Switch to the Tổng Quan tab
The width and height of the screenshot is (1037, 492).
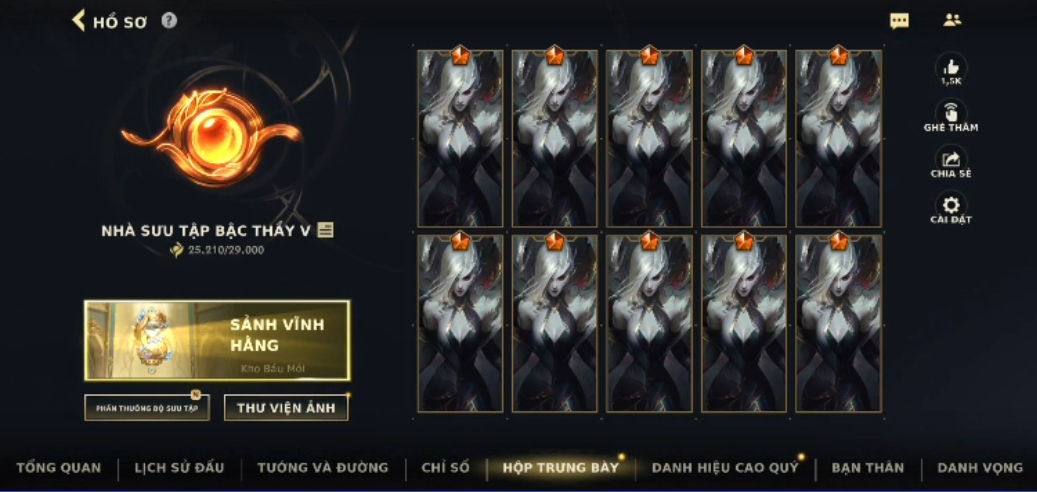pyautogui.click(x=59, y=468)
